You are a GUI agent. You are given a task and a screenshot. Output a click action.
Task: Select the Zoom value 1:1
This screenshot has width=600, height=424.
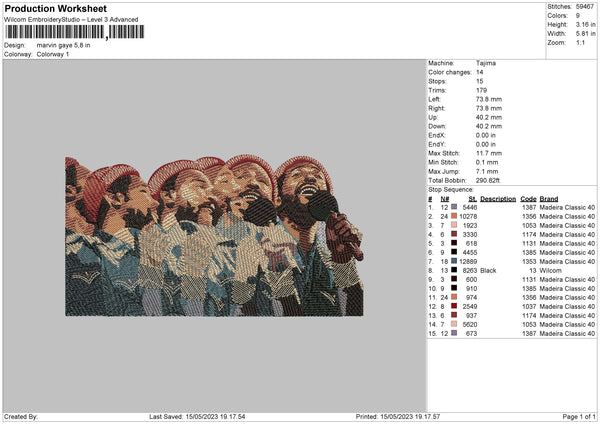(x=580, y=42)
